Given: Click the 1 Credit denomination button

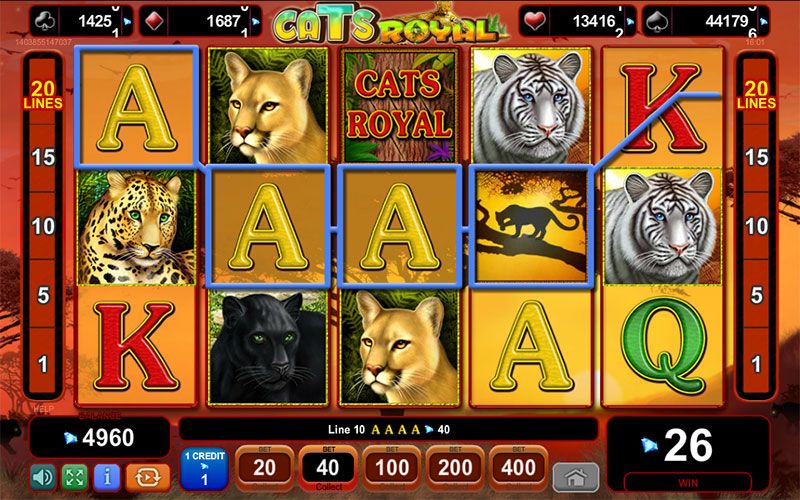Looking at the screenshot, I should click(204, 469).
